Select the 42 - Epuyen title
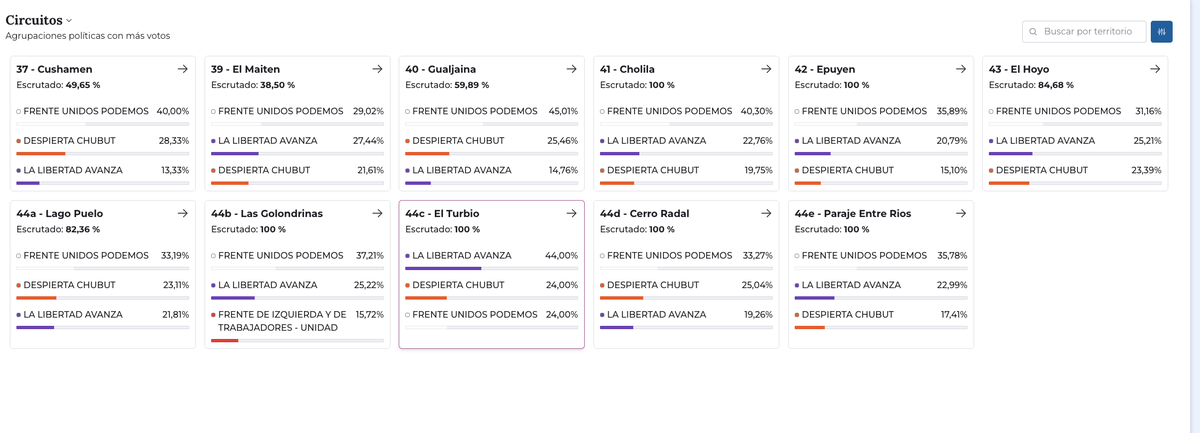This screenshot has height=433, width=1200. pyautogui.click(x=825, y=70)
